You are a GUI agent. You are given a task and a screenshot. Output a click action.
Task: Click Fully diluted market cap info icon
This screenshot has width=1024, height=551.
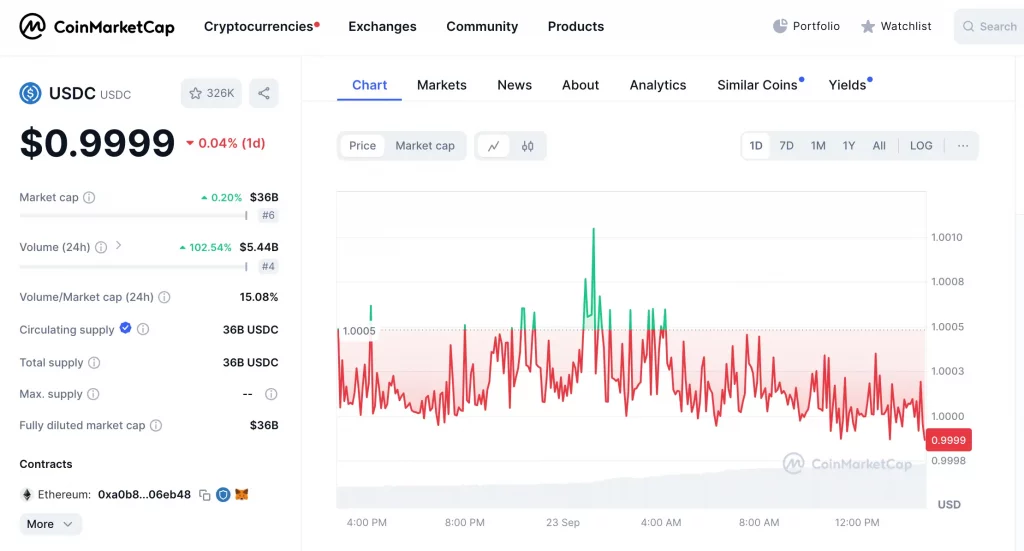click(156, 426)
